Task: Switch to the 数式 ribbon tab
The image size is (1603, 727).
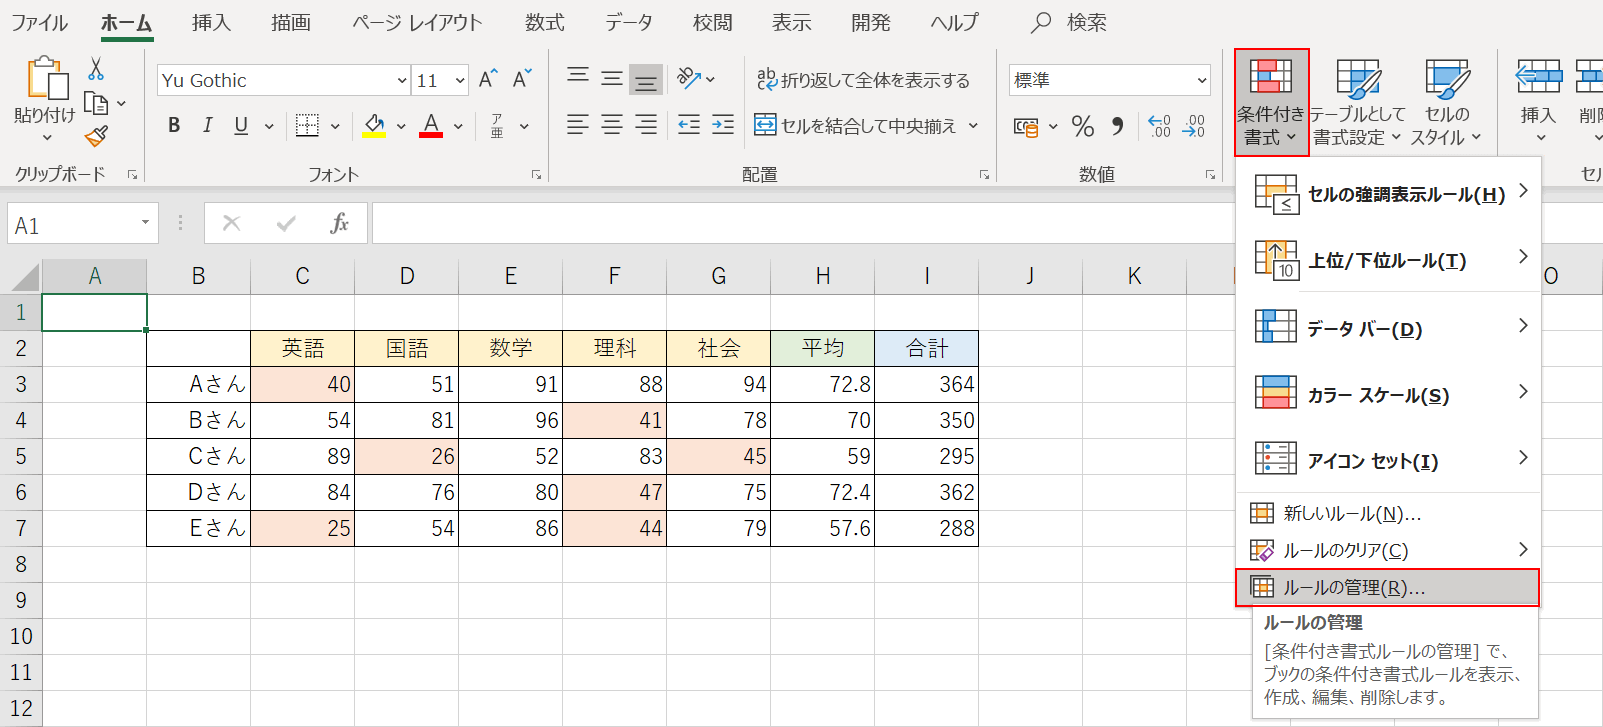Action: pyautogui.click(x=545, y=22)
